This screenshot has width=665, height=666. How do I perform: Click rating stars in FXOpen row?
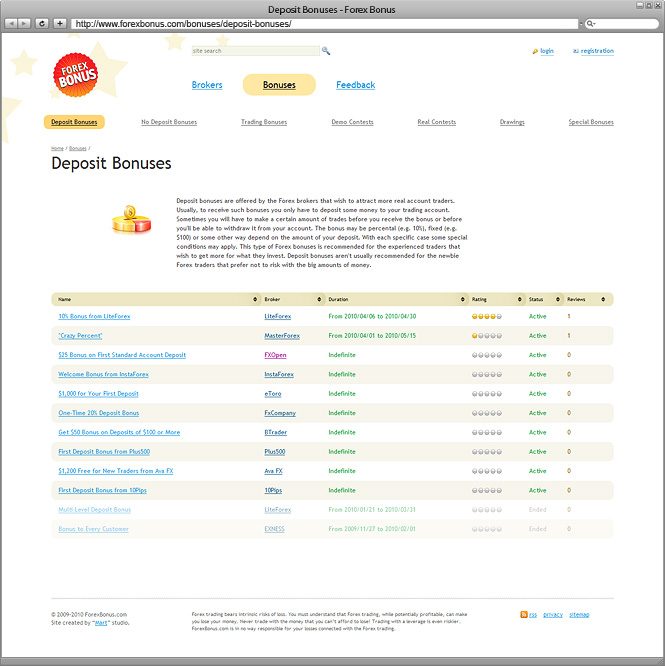487,355
